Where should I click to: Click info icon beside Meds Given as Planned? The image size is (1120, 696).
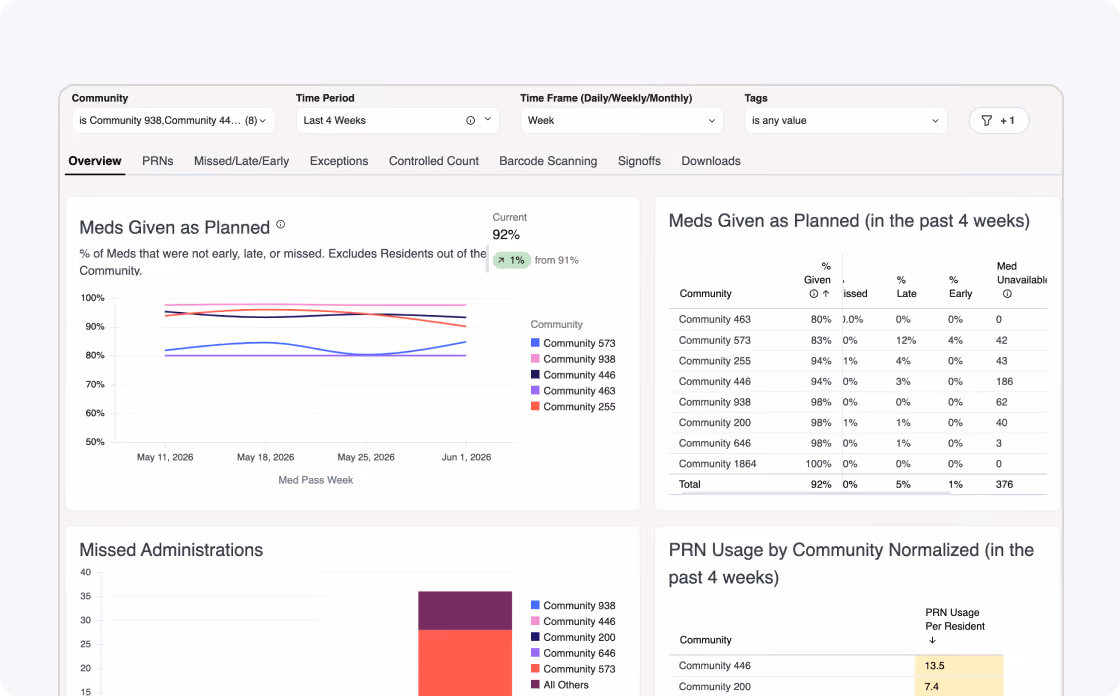pyautogui.click(x=281, y=224)
